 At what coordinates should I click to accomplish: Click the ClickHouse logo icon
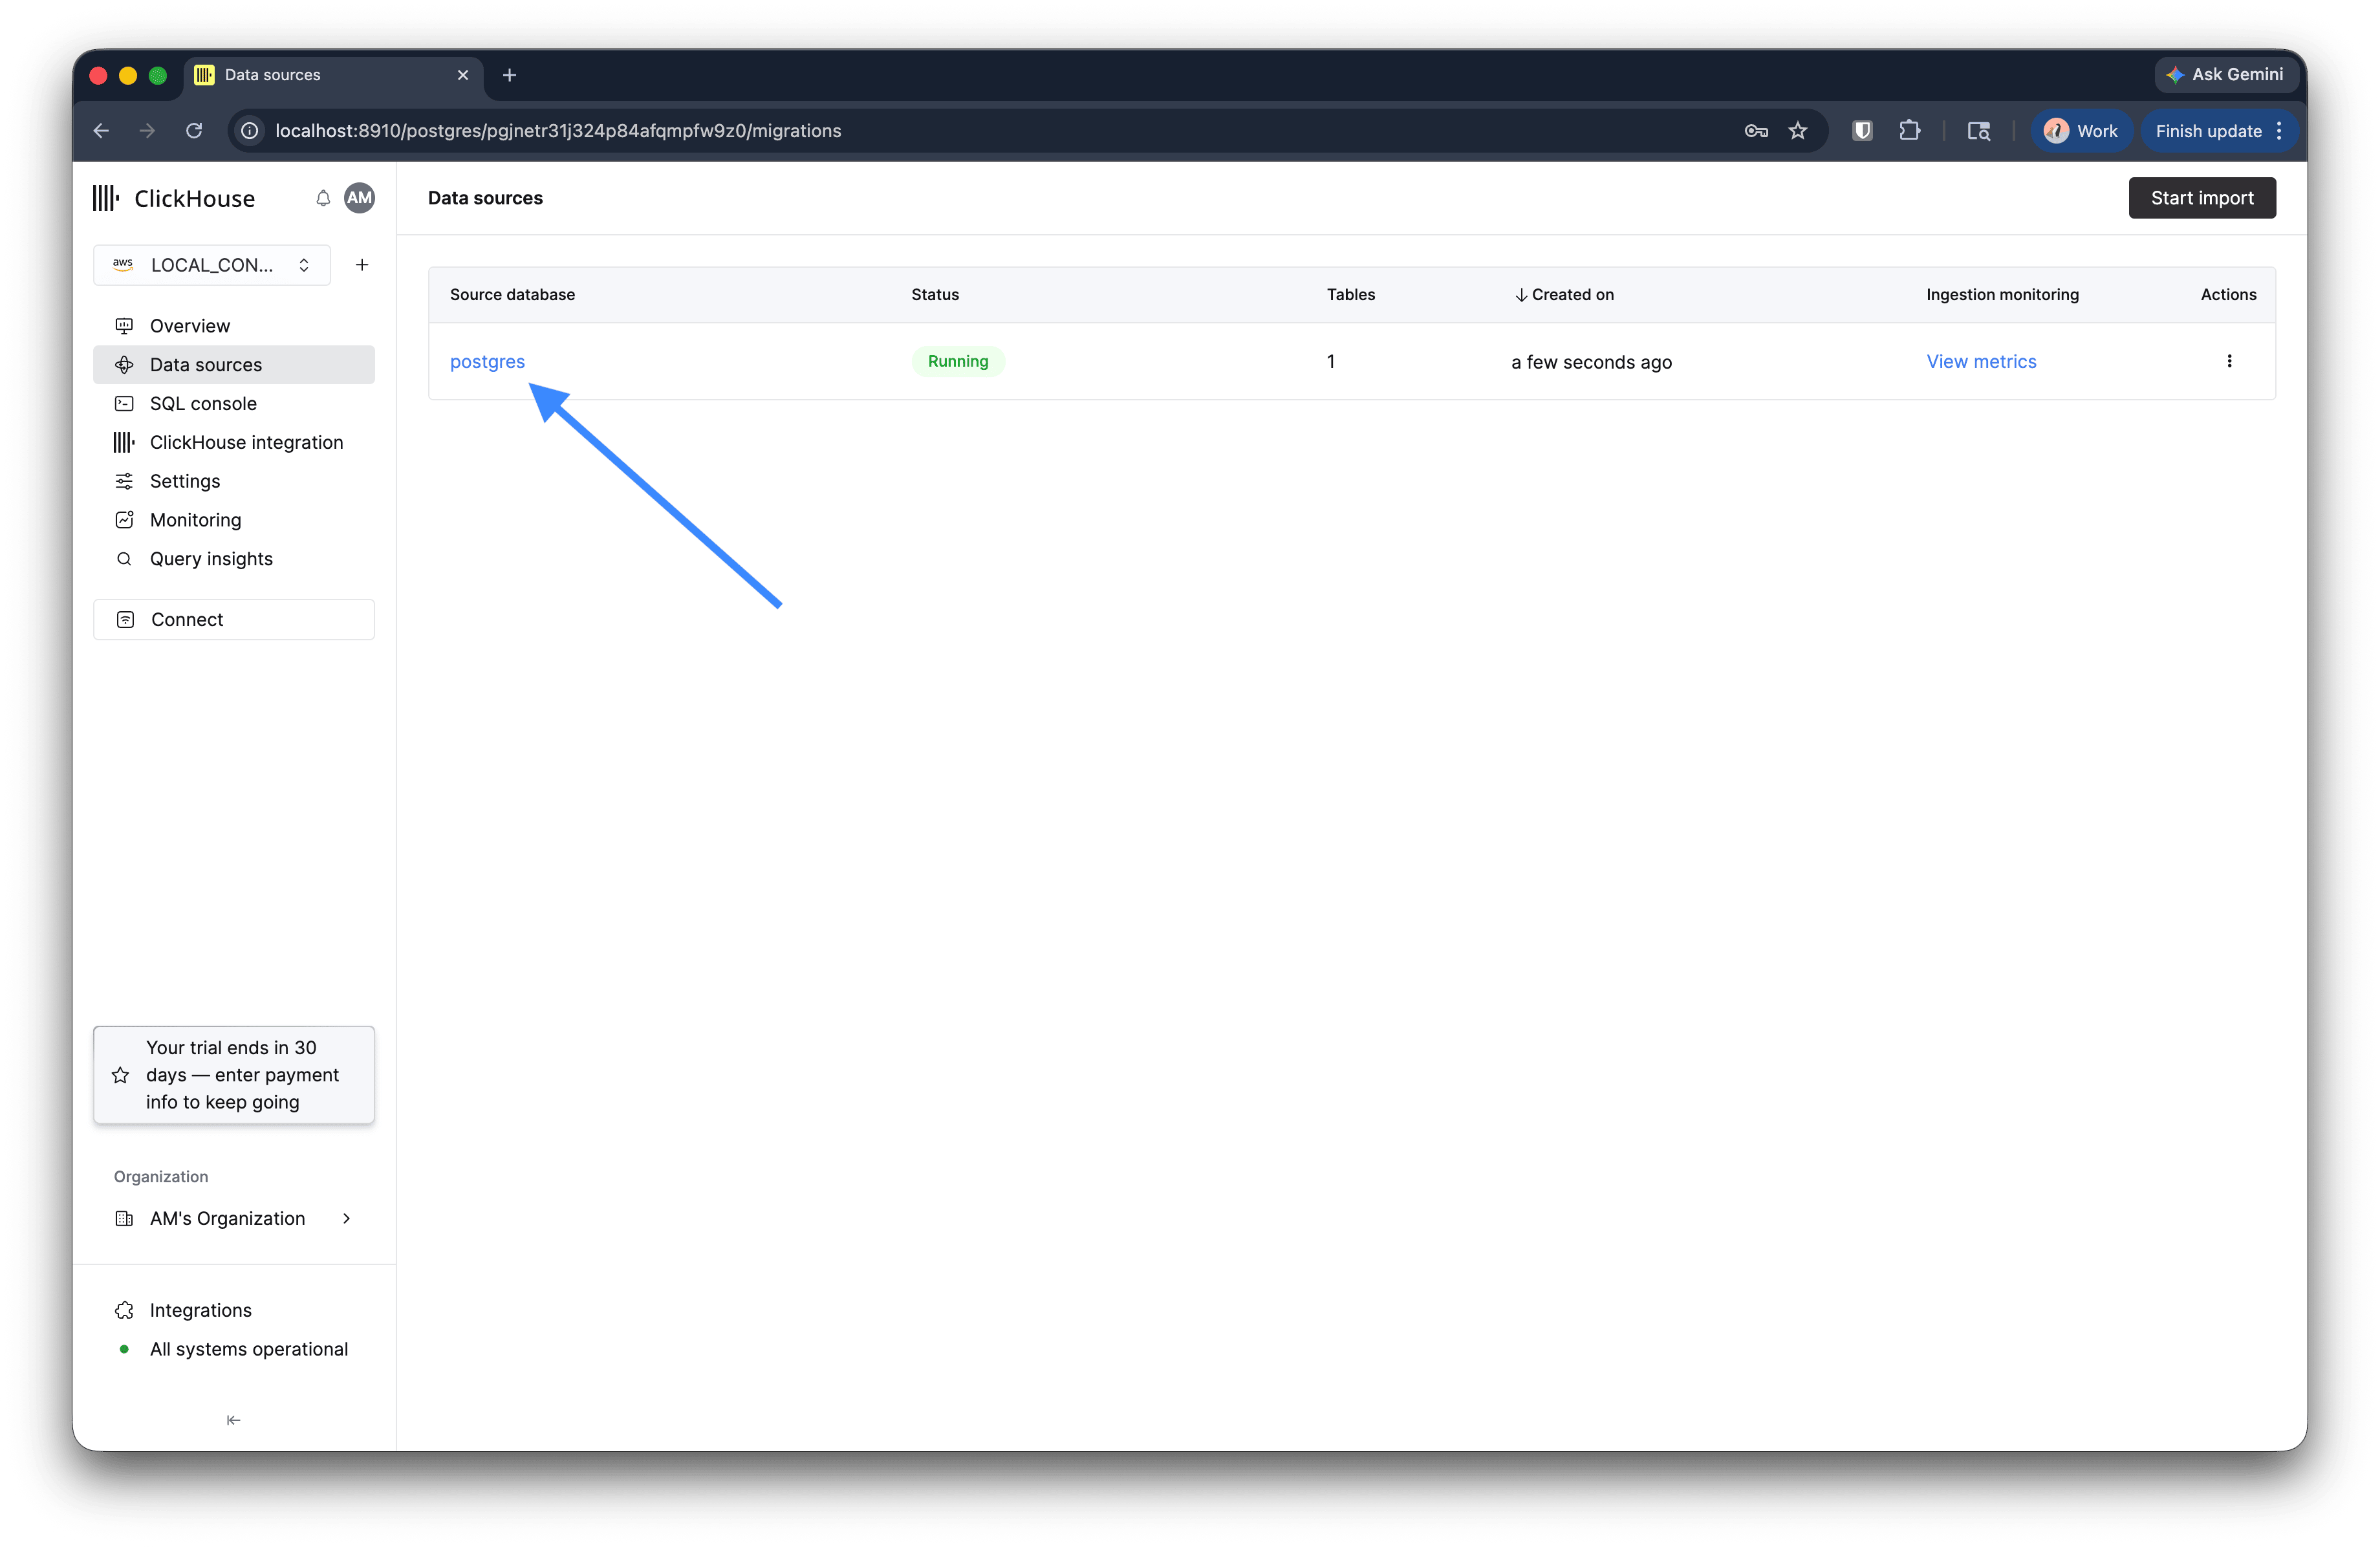click(105, 198)
